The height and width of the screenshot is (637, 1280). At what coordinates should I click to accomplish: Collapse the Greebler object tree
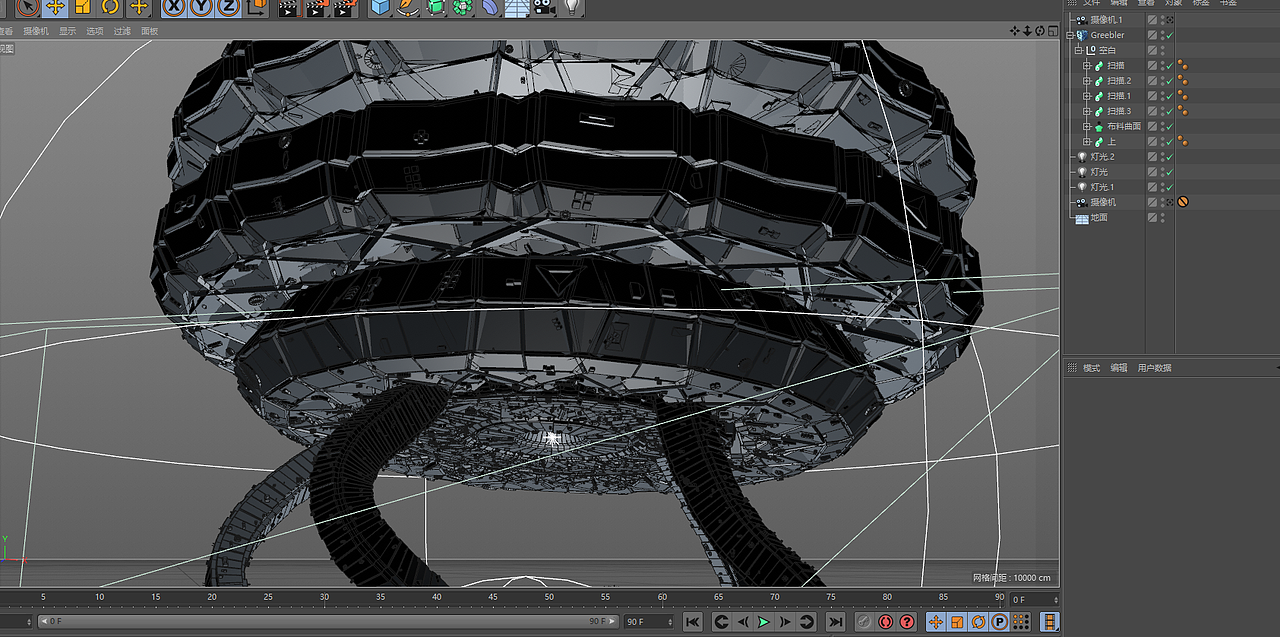pos(1070,35)
